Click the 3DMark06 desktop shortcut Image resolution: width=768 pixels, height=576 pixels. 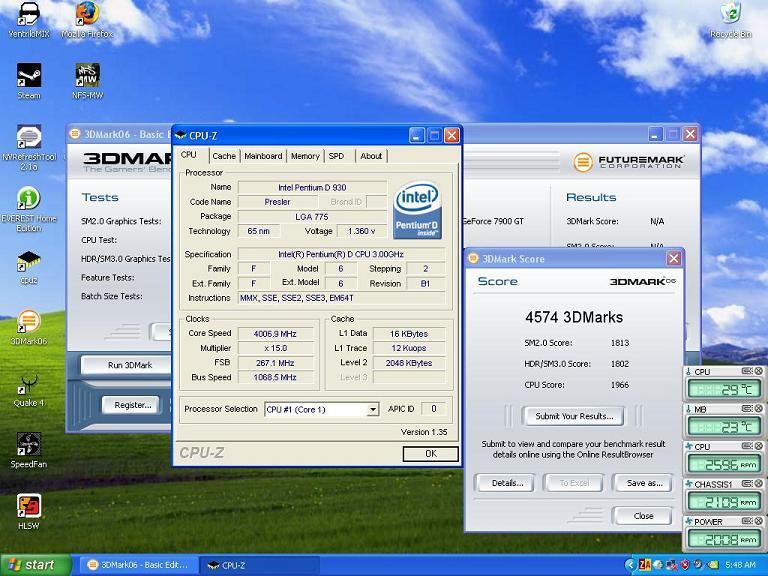[x=29, y=327]
